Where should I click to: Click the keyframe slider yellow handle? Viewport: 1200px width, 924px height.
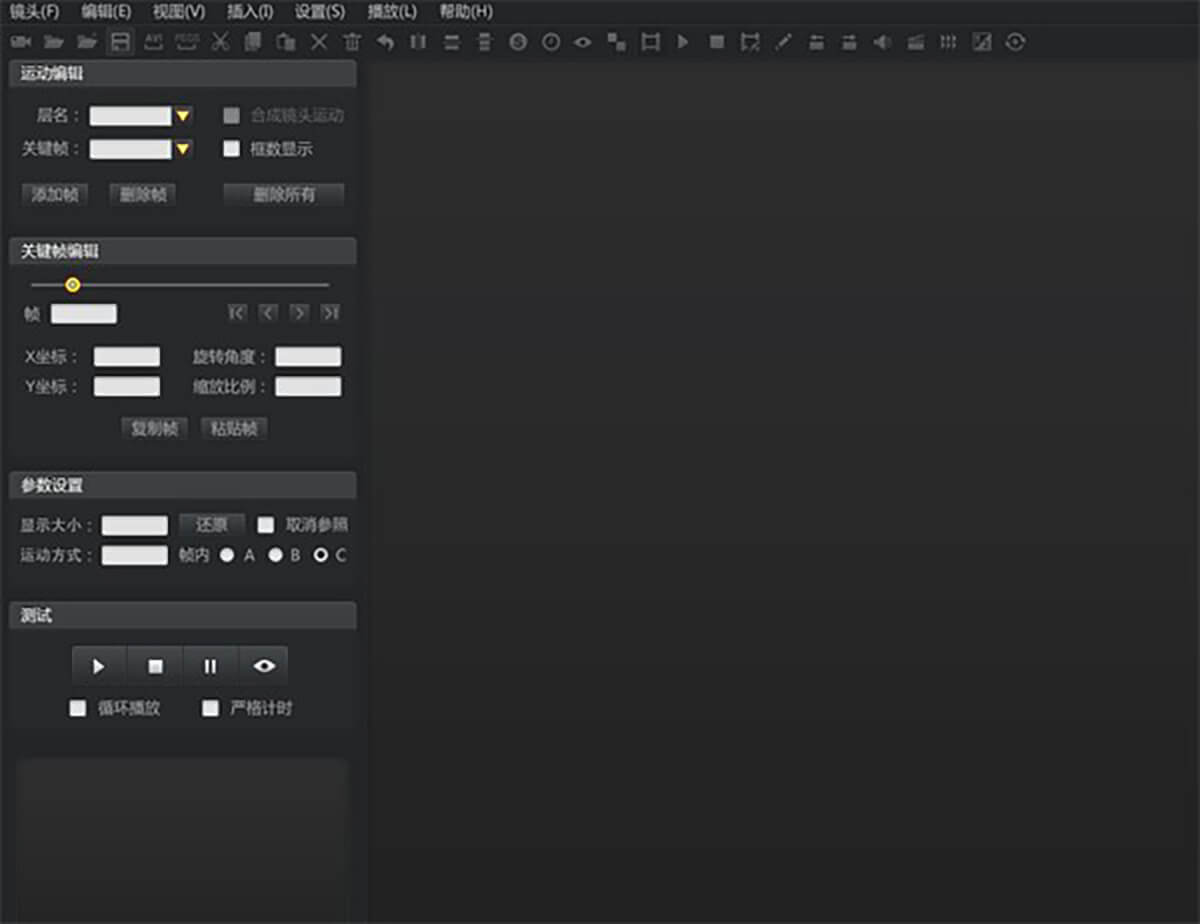click(72, 285)
